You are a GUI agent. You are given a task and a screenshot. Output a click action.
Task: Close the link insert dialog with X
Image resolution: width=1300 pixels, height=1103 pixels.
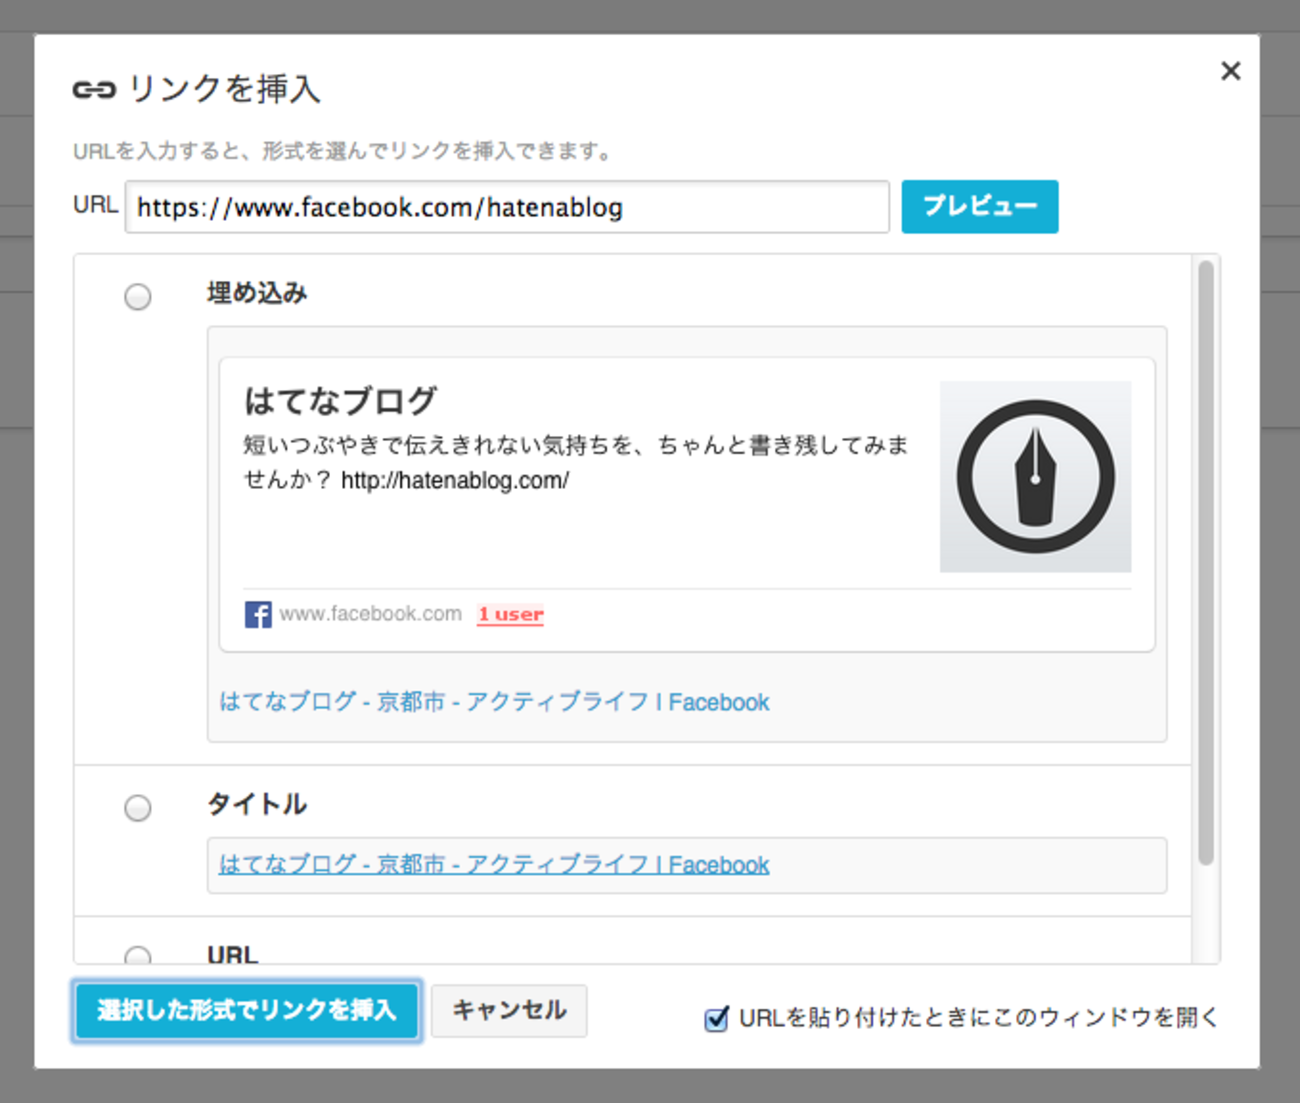coord(1230,71)
